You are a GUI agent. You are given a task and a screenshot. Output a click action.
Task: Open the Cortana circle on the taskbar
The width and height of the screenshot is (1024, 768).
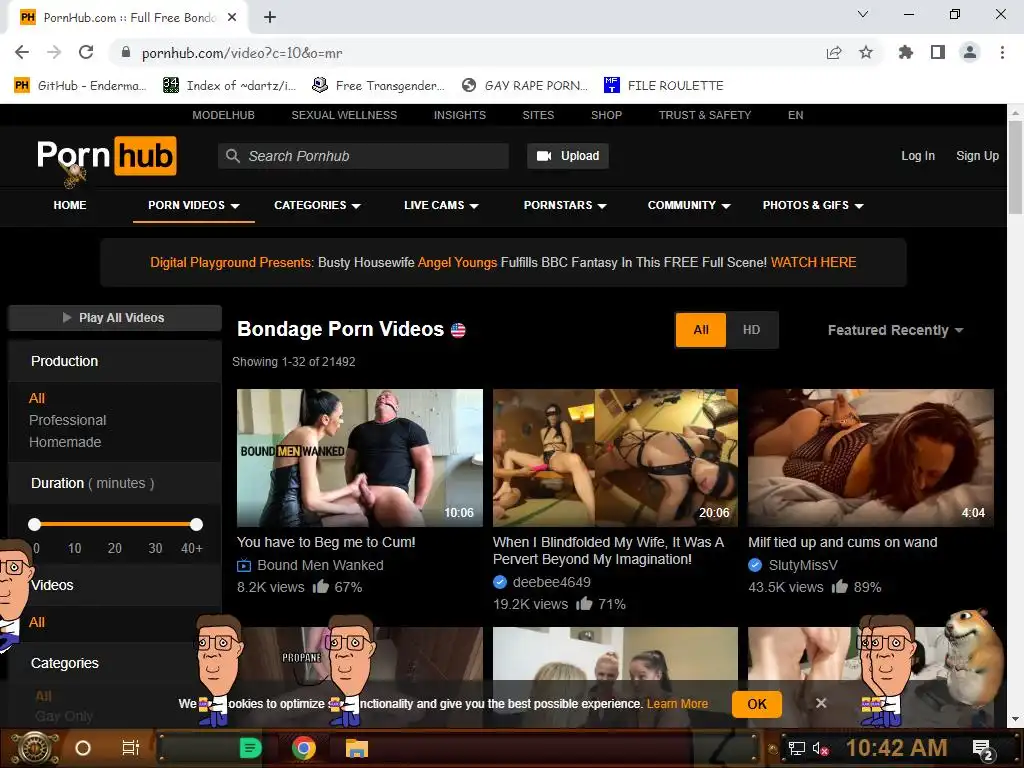pyautogui.click(x=83, y=748)
